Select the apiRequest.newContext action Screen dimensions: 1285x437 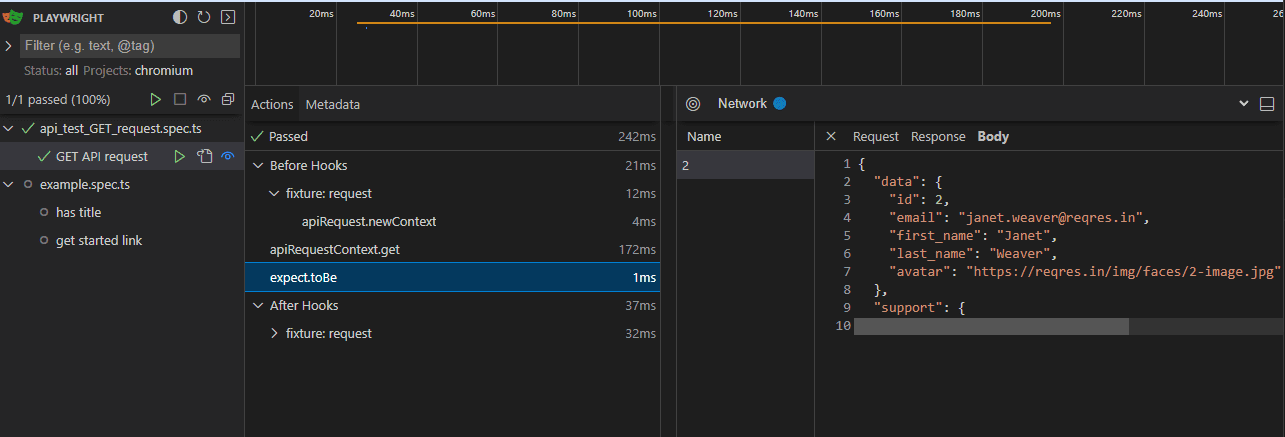(x=452, y=221)
